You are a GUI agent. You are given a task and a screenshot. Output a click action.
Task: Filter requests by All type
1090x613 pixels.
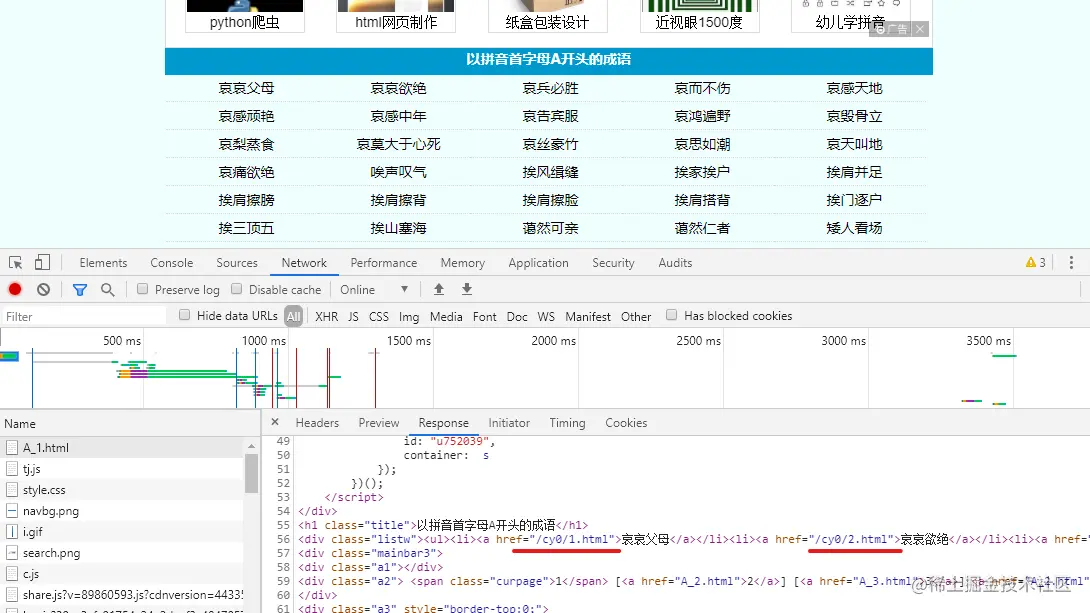[x=293, y=316]
